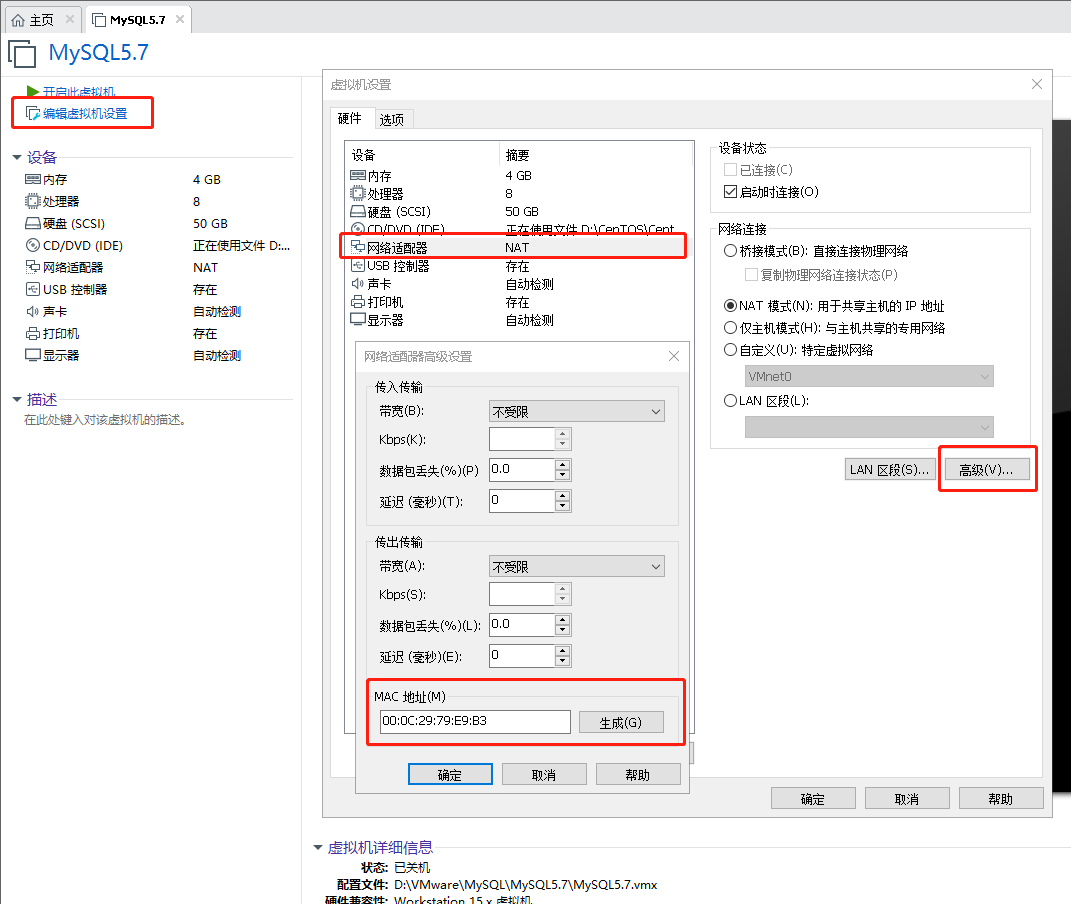Switch to 硬件 tab
Viewport: 1071px width, 904px height.
(x=350, y=118)
